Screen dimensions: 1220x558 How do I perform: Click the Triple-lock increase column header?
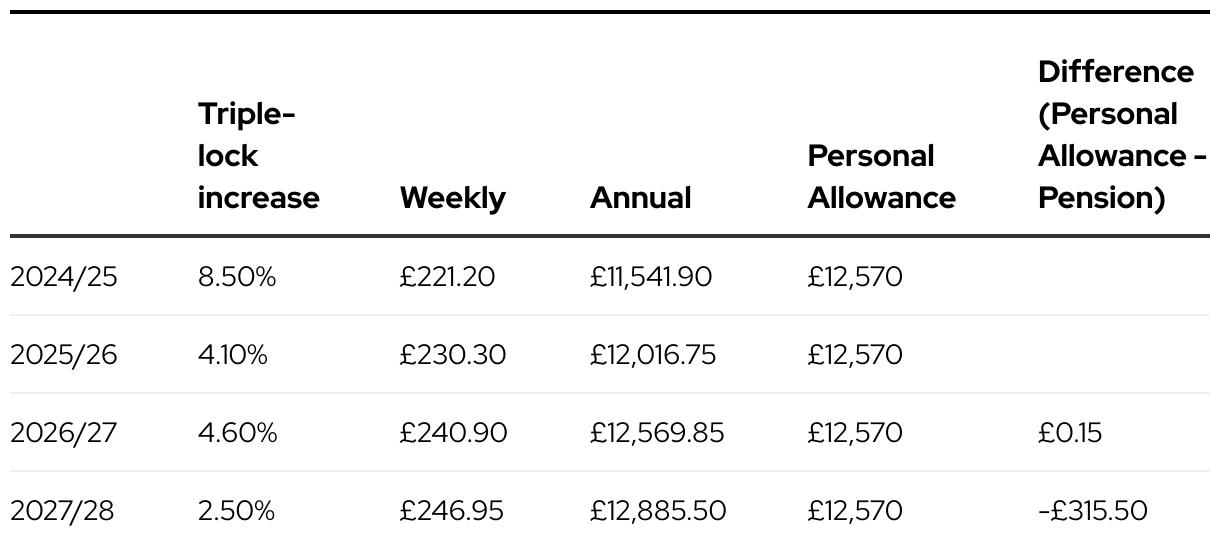click(x=258, y=156)
